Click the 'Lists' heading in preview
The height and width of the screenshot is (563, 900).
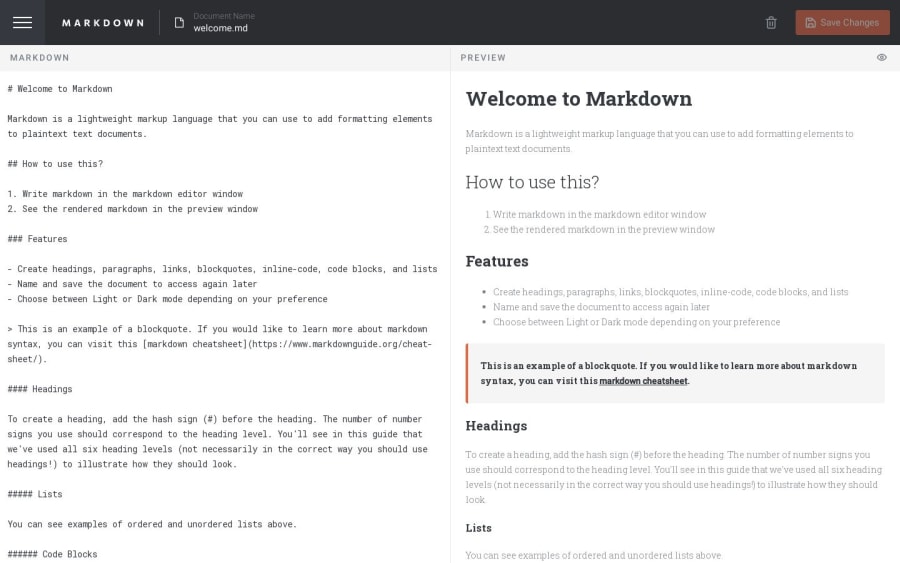[x=479, y=528]
